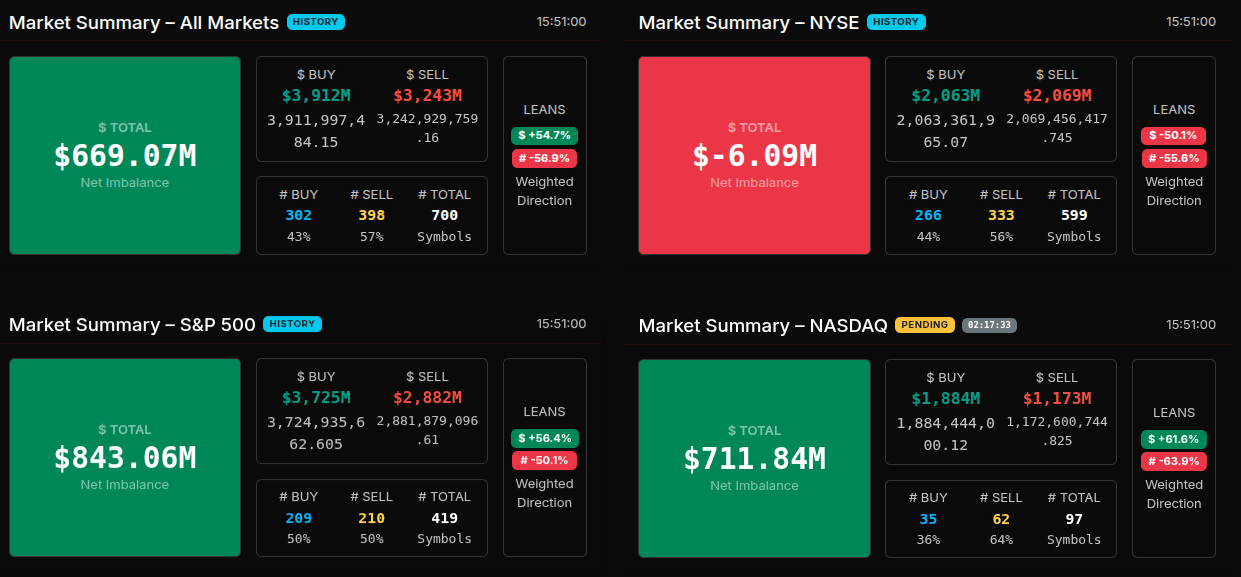1241x577 pixels.
Task: Click the # -55.6% lean badge in NYSE
Action: (1174, 158)
